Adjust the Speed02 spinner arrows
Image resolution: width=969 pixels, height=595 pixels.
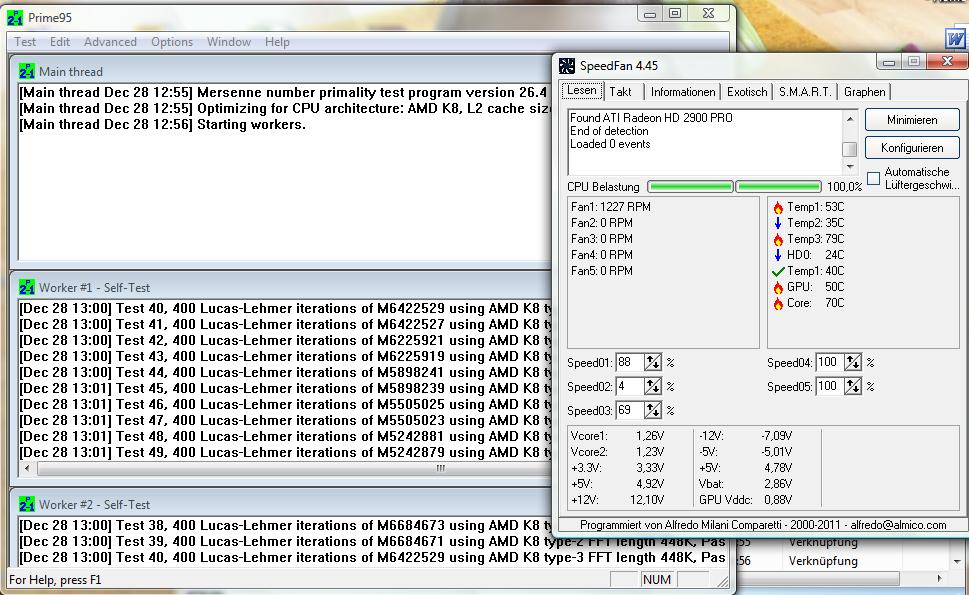click(x=653, y=387)
